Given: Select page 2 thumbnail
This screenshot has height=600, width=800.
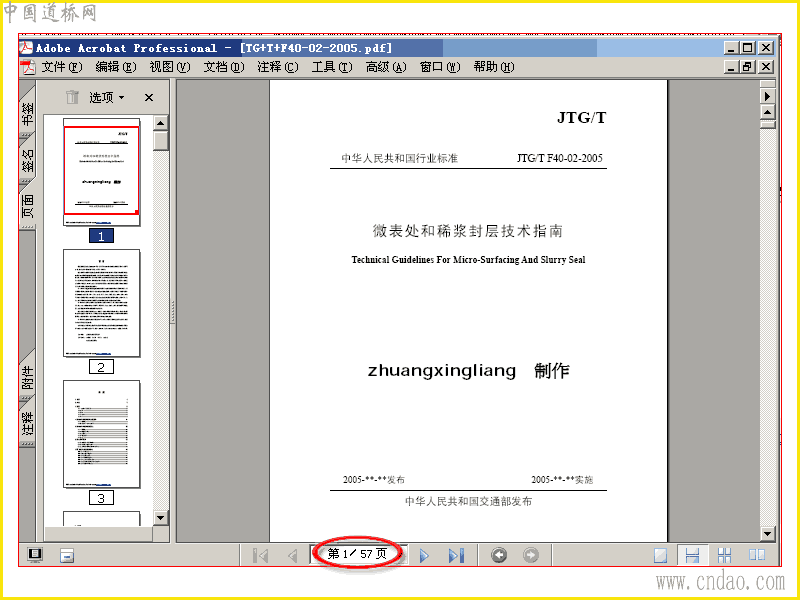Looking at the screenshot, I should (x=102, y=303).
